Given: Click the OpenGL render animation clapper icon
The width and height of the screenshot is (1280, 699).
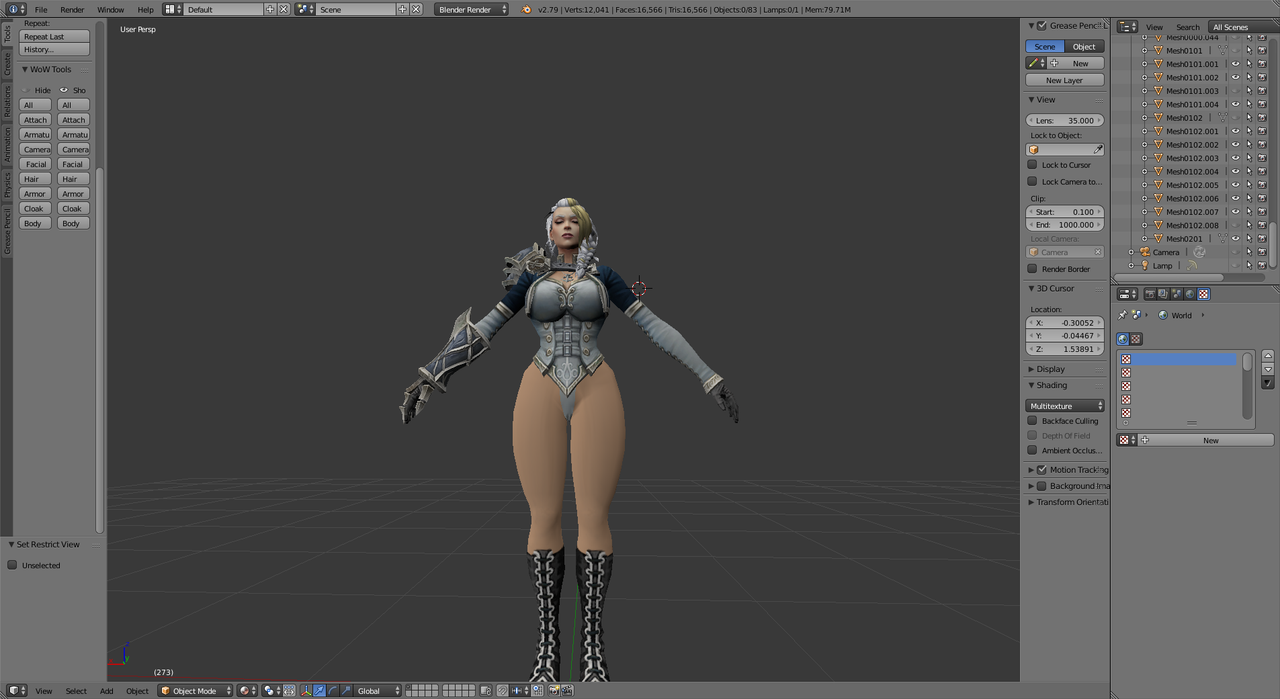Looking at the screenshot, I should tap(567, 691).
